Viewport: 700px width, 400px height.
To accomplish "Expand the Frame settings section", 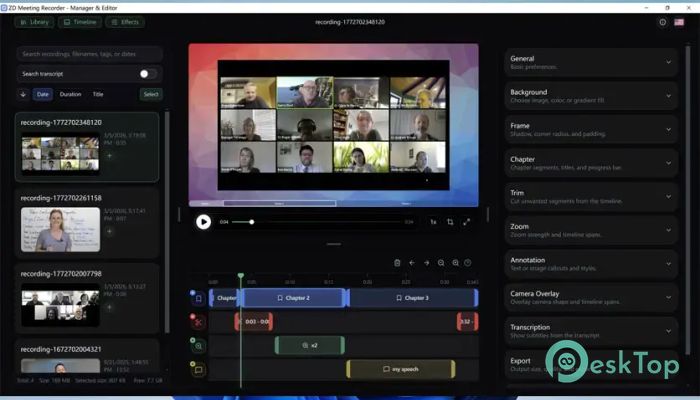I will click(591, 129).
